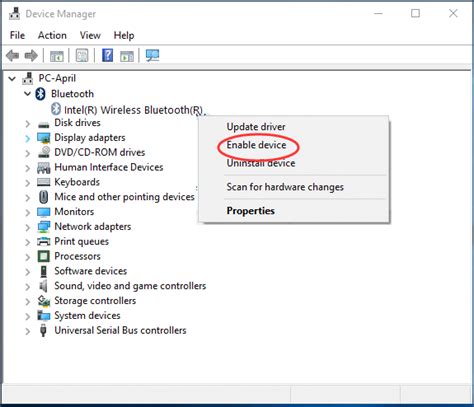The height and width of the screenshot is (407, 474).
Task: Click the Intel Wireless Bluetooth device icon
Action: (56, 109)
